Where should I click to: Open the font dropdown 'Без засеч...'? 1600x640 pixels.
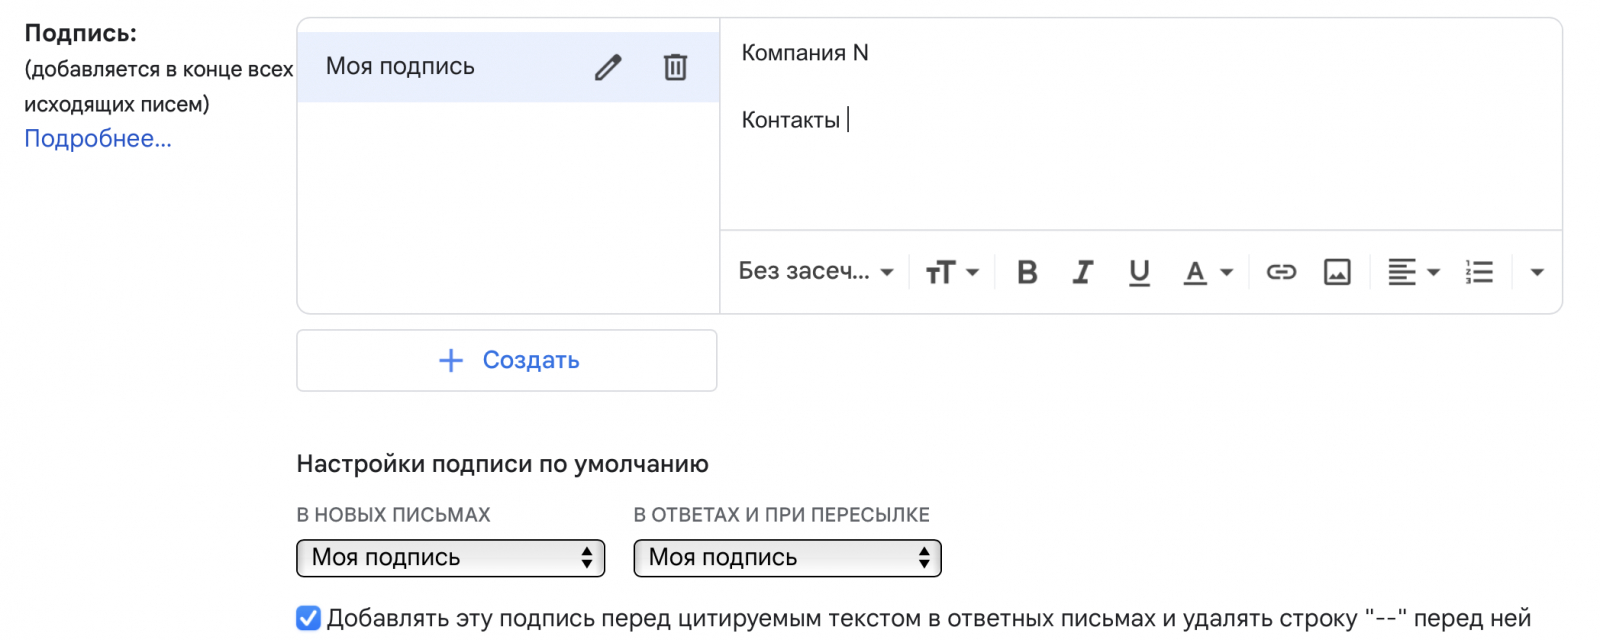(x=815, y=272)
